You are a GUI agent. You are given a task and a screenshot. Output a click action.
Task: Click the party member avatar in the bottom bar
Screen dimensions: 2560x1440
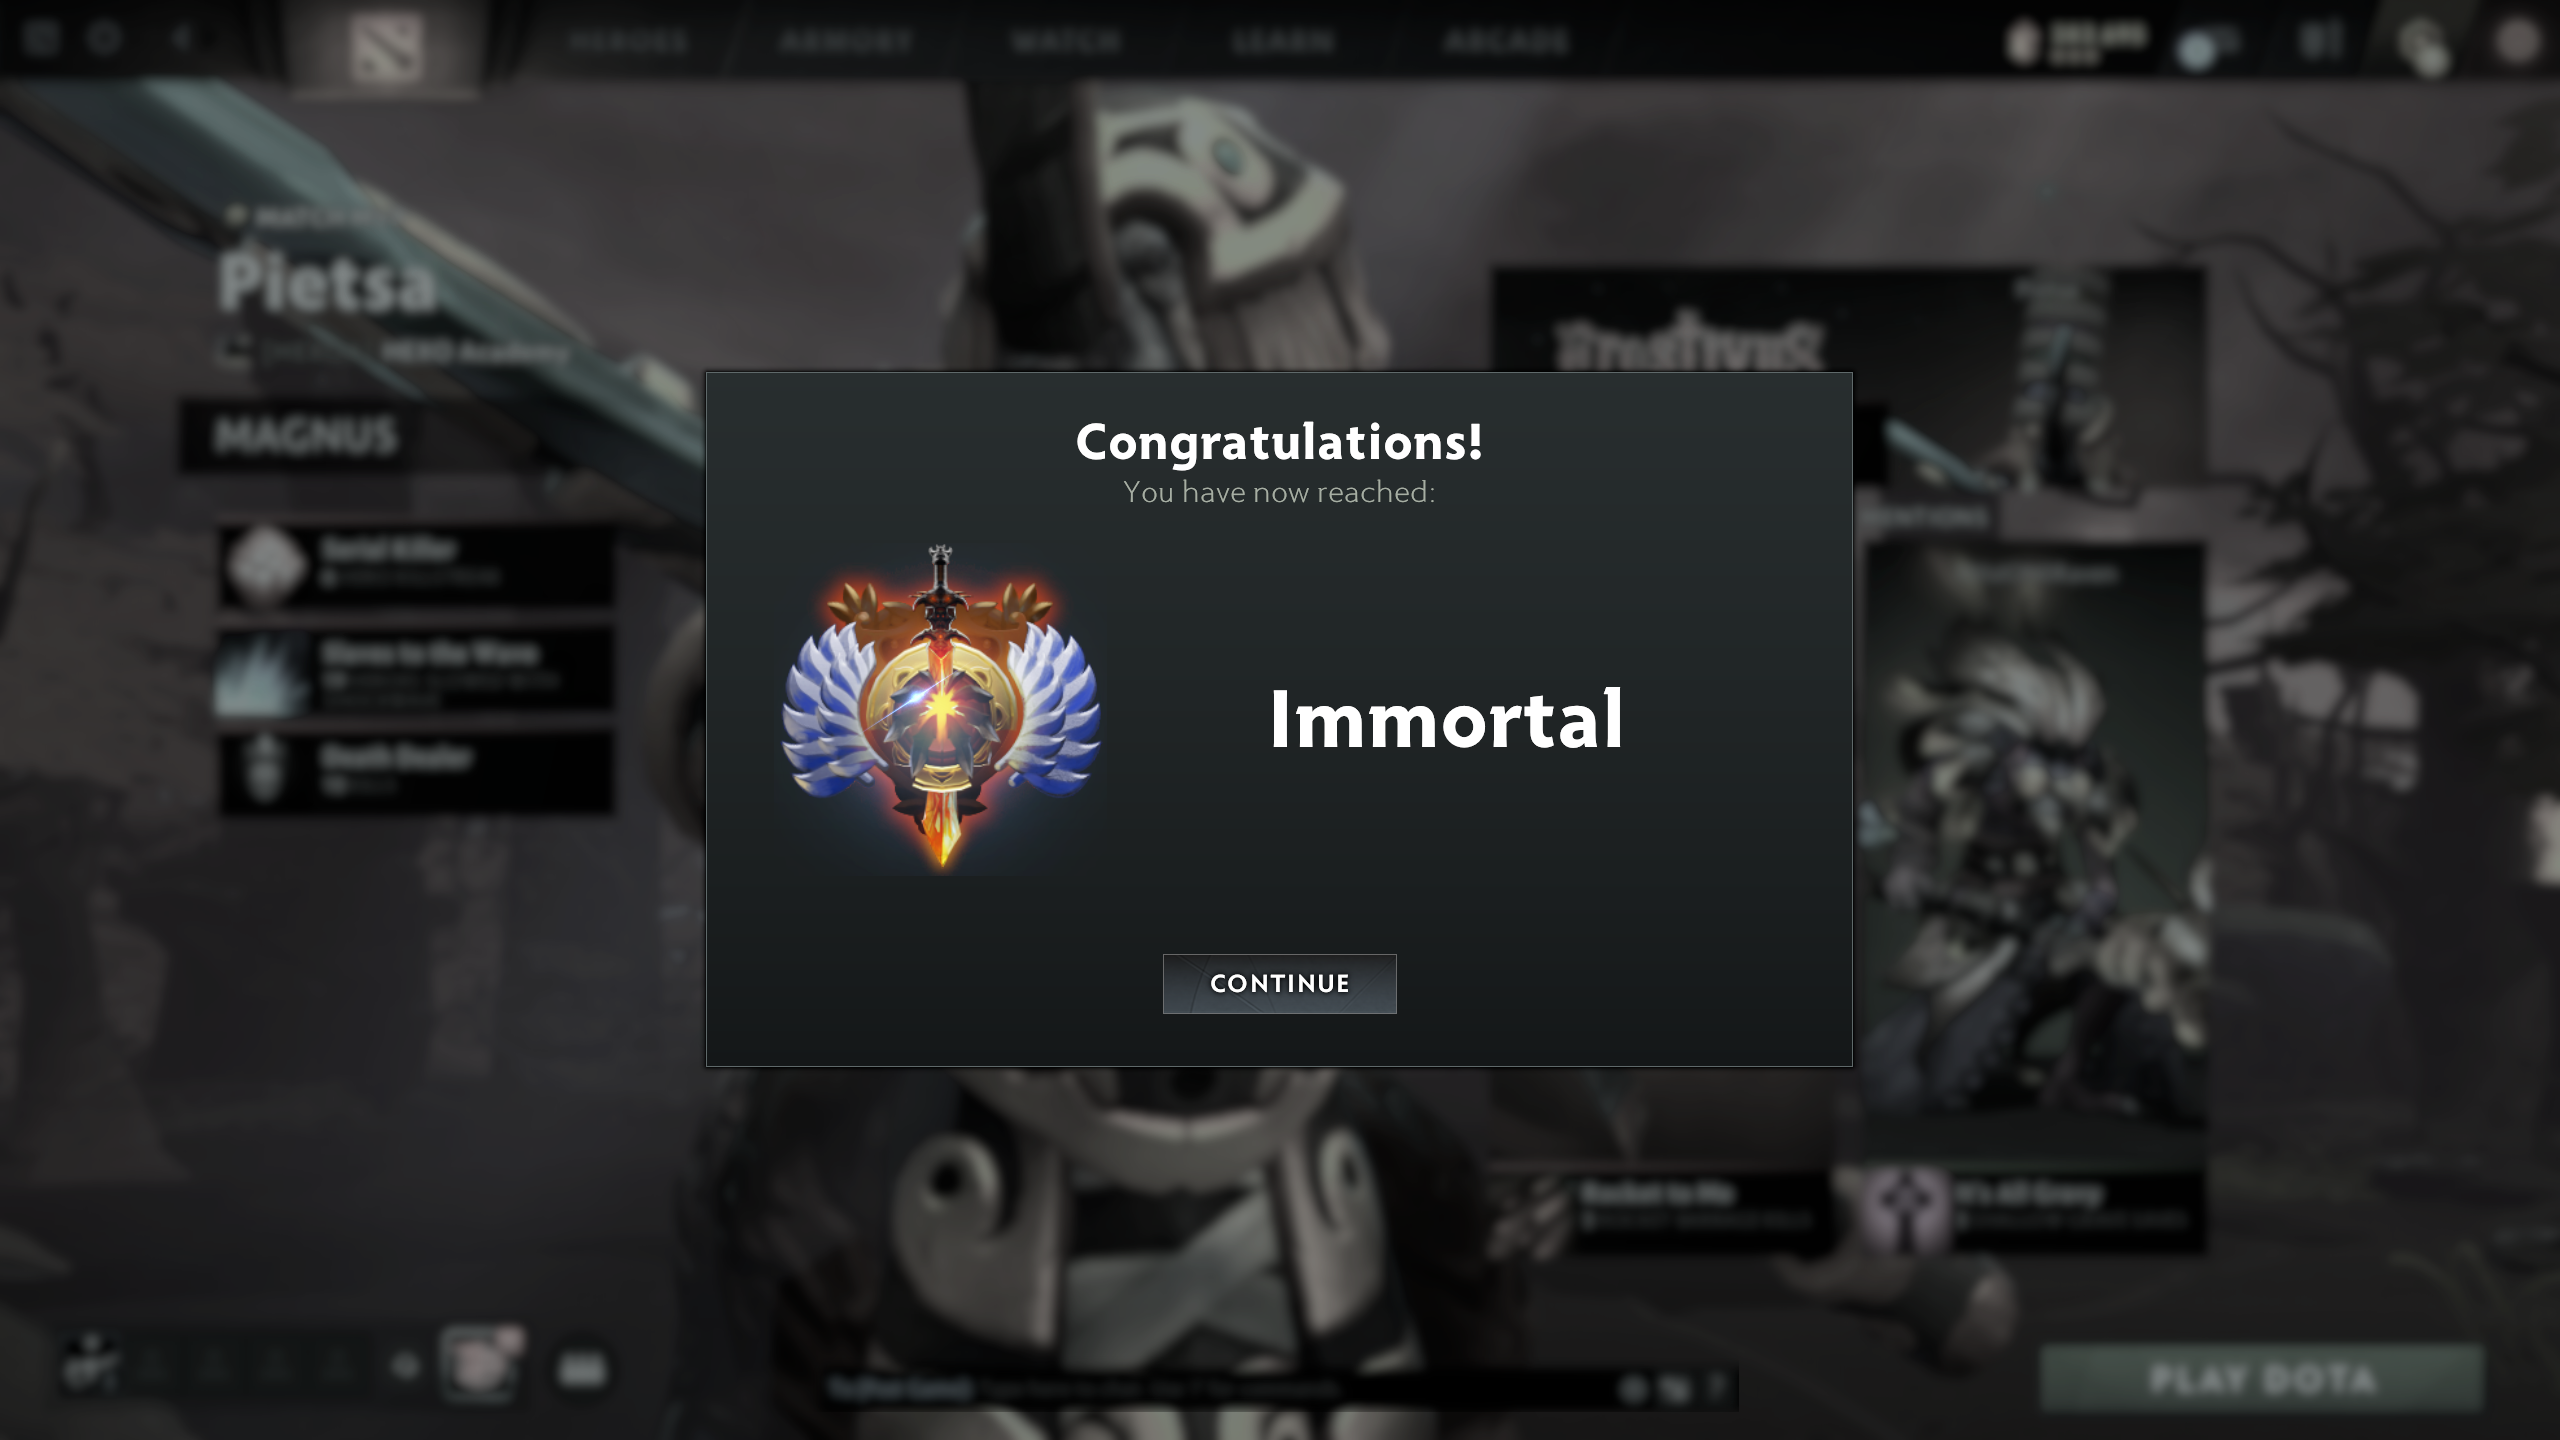pos(479,1366)
